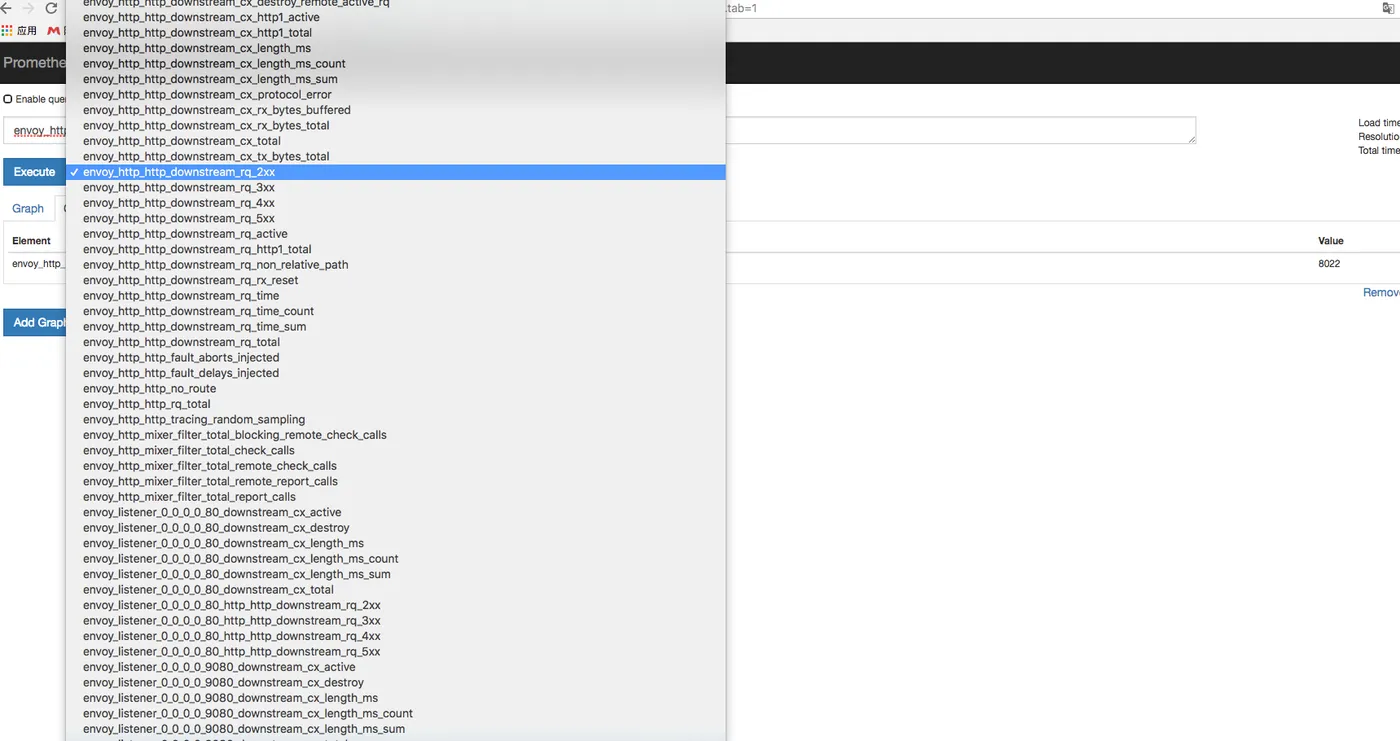Select envoy_http_http_downstream_rq_total metric
The image size is (1400, 741).
tap(396, 342)
